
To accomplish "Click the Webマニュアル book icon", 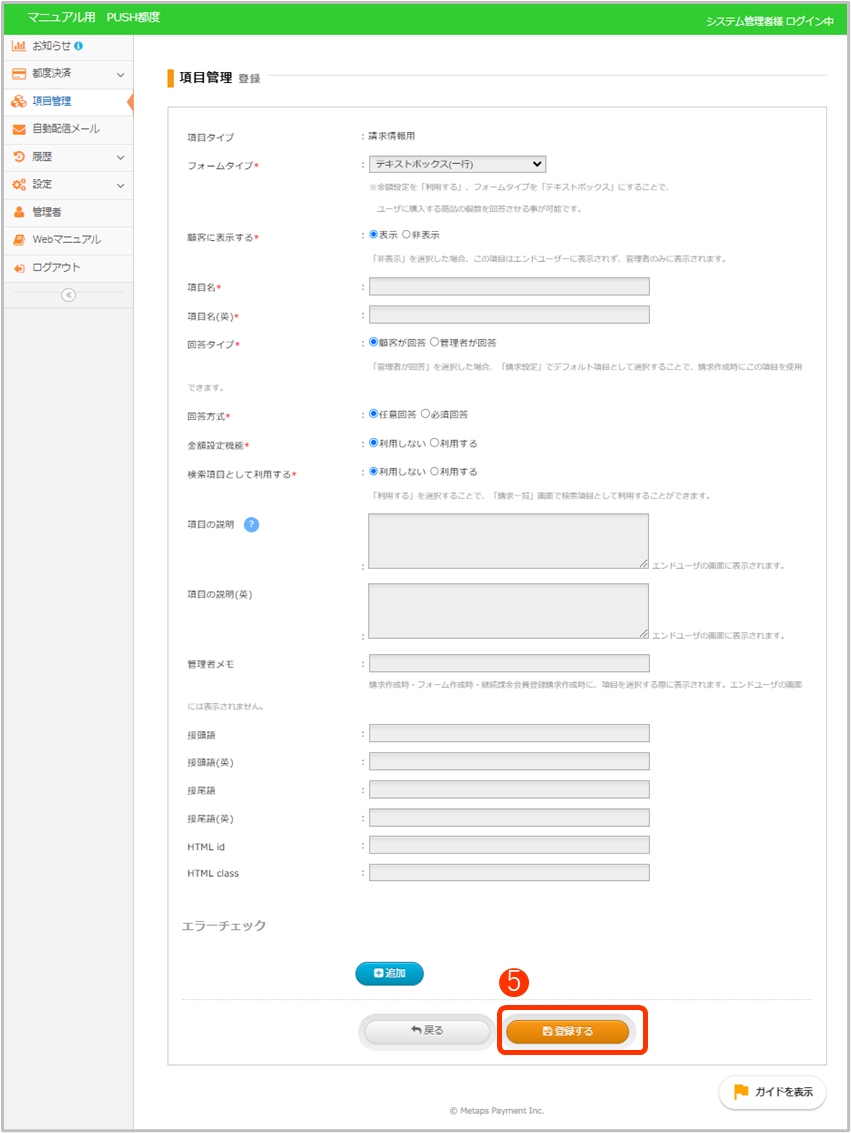I will click(19, 240).
